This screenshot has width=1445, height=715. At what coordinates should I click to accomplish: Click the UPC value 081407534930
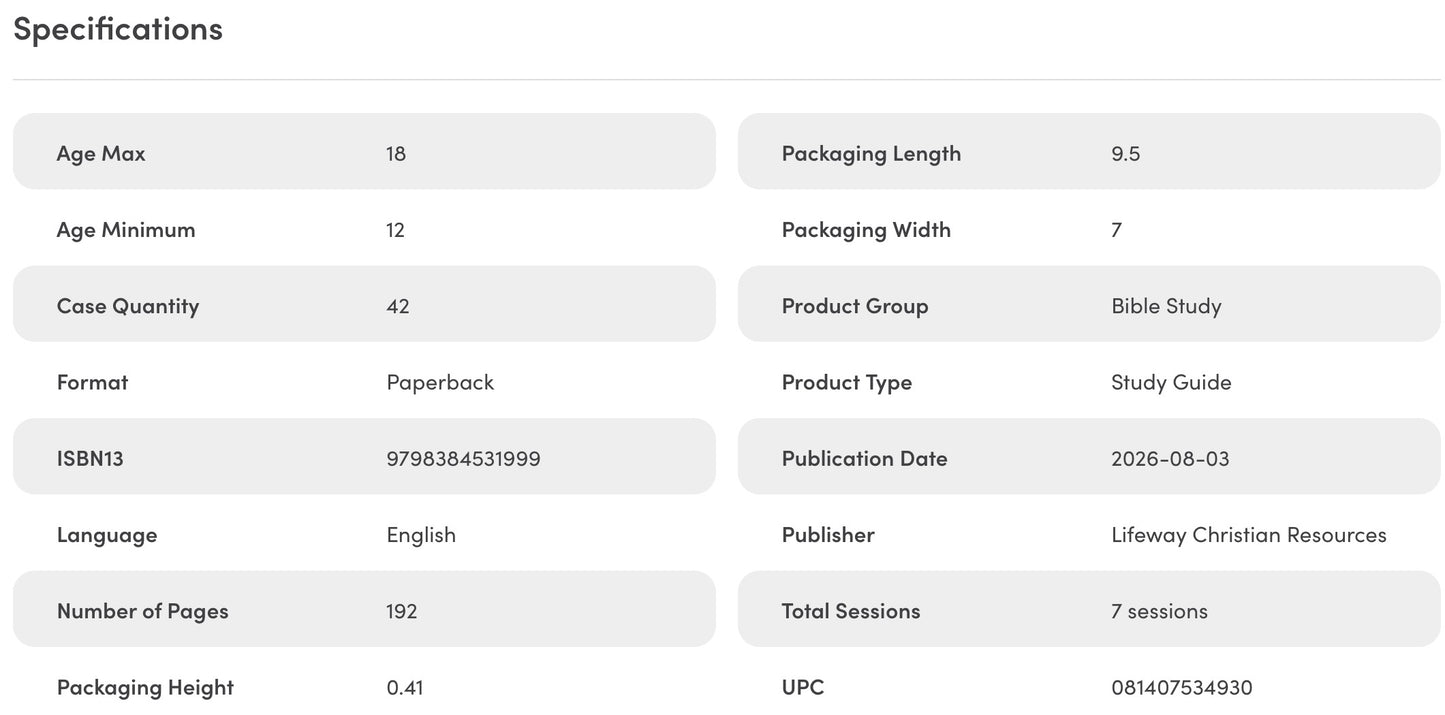(x=1181, y=688)
